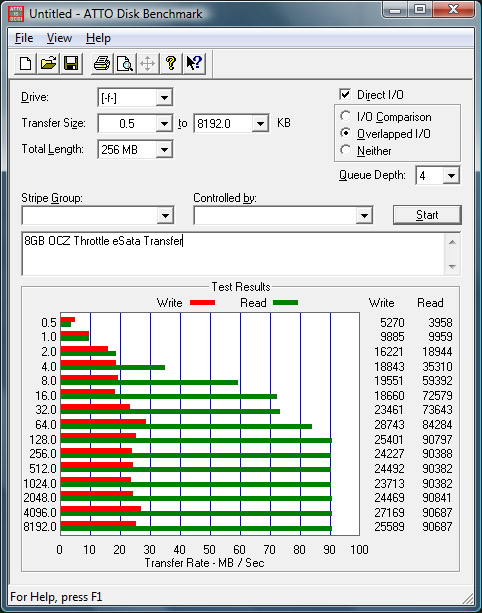Viewport: 482px width, 613px height.
Task: Select the I/O Comparison radio button
Action: [x=345, y=116]
